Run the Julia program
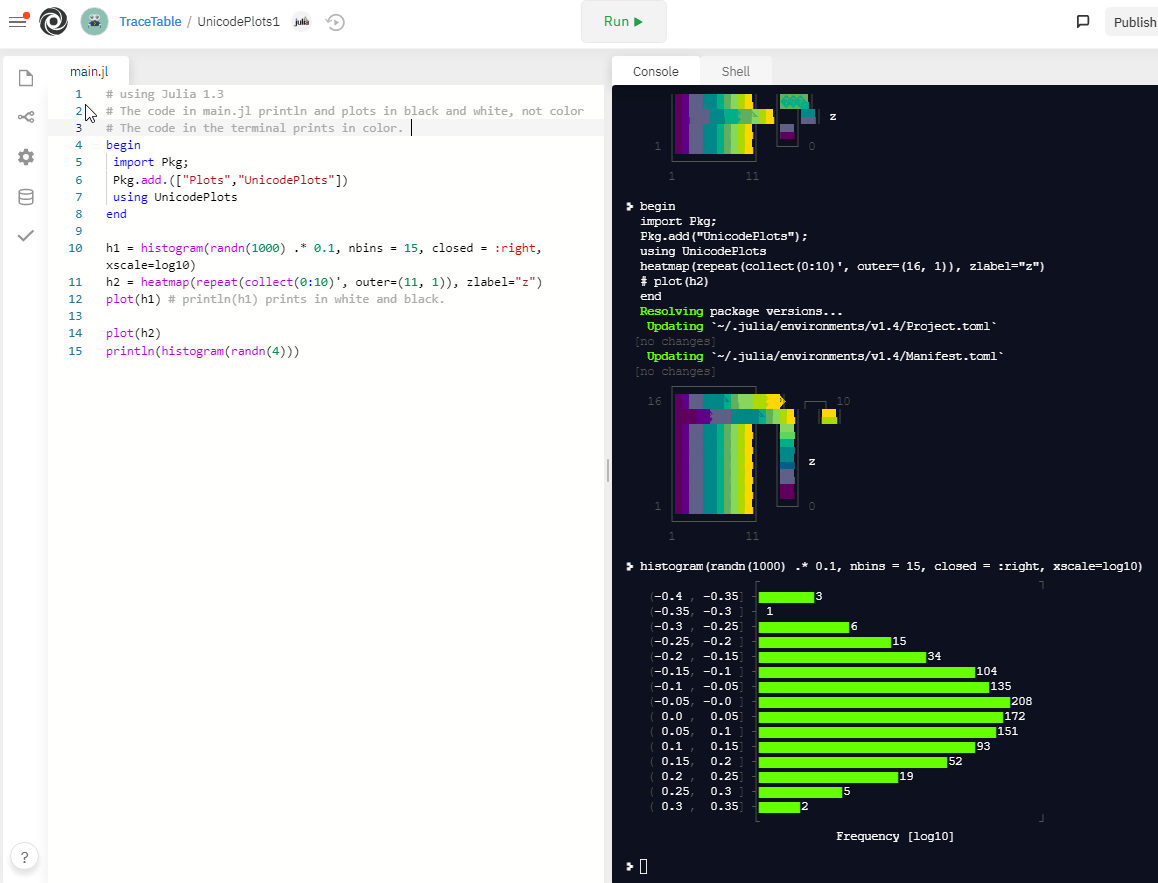Viewport: 1158px width, 883px height. [x=623, y=22]
